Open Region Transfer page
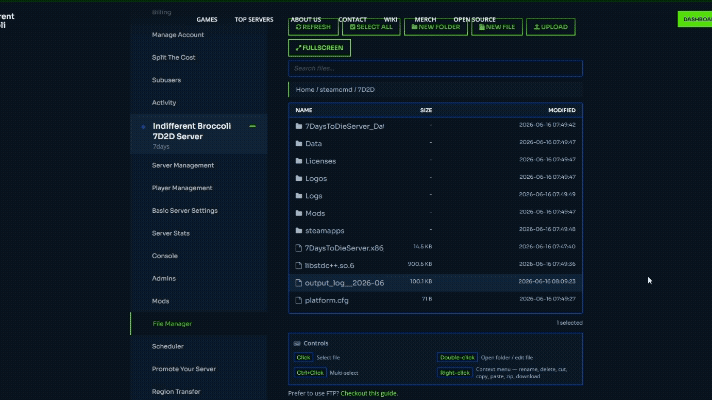 (x=176, y=391)
